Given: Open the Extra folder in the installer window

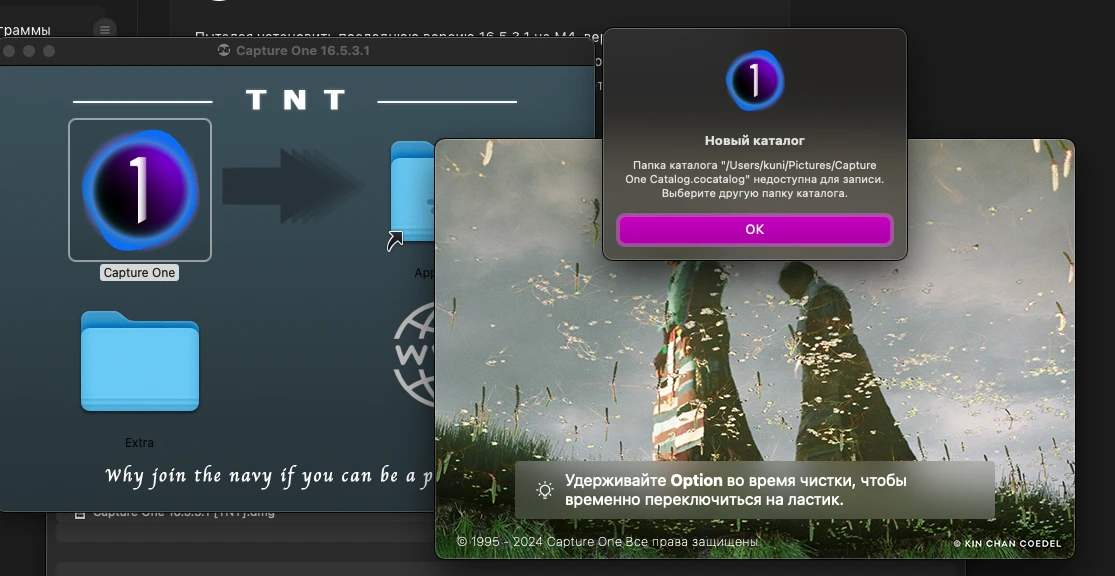Looking at the screenshot, I should (x=140, y=362).
